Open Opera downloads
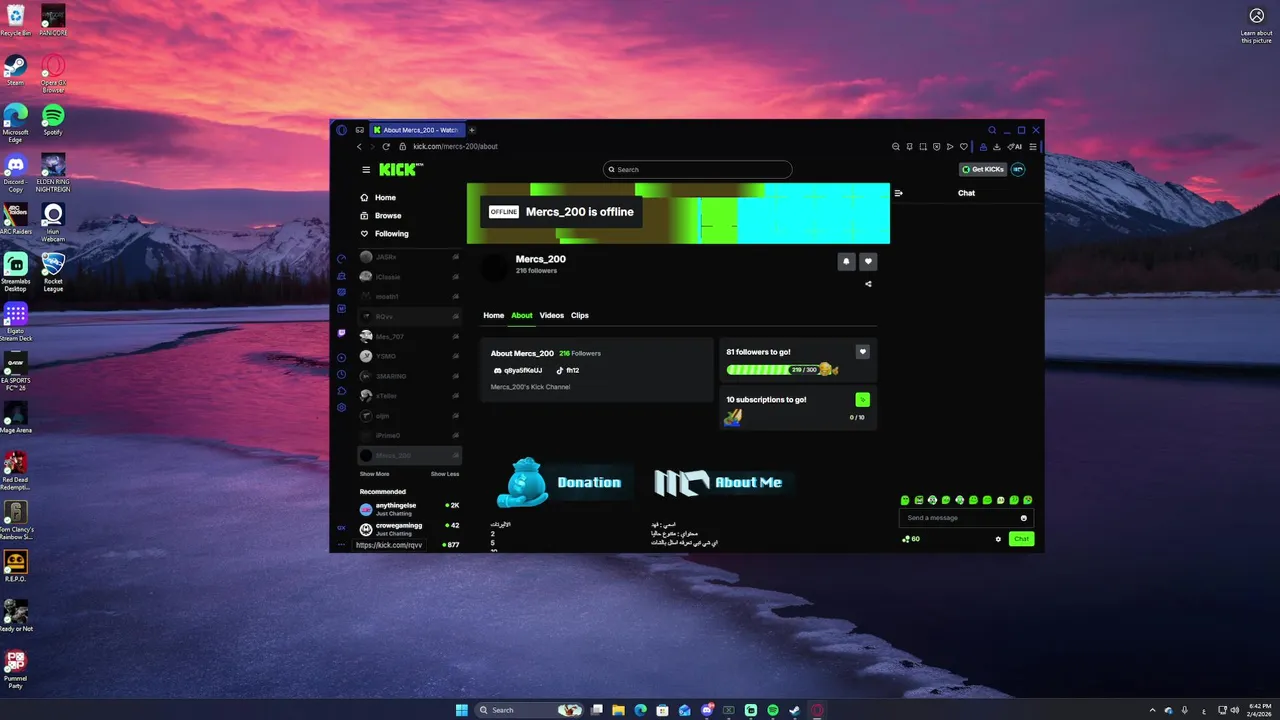Viewport: 1280px width, 720px height. [x=997, y=147]
